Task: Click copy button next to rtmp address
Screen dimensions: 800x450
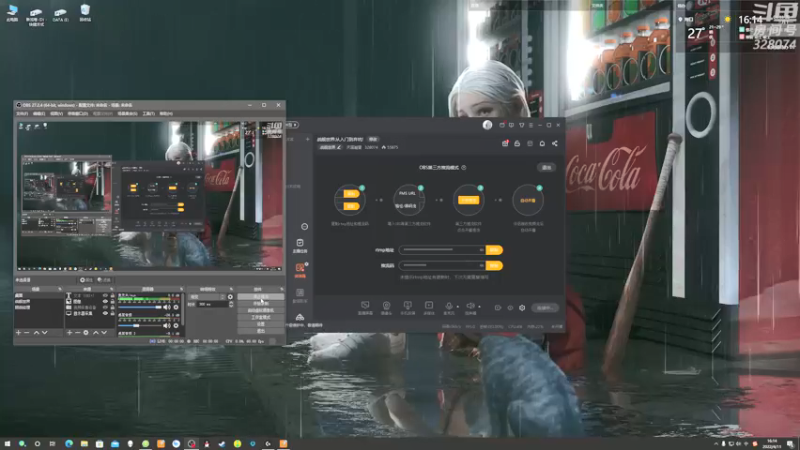Action: pyautogui.click(x=492, y=250)
